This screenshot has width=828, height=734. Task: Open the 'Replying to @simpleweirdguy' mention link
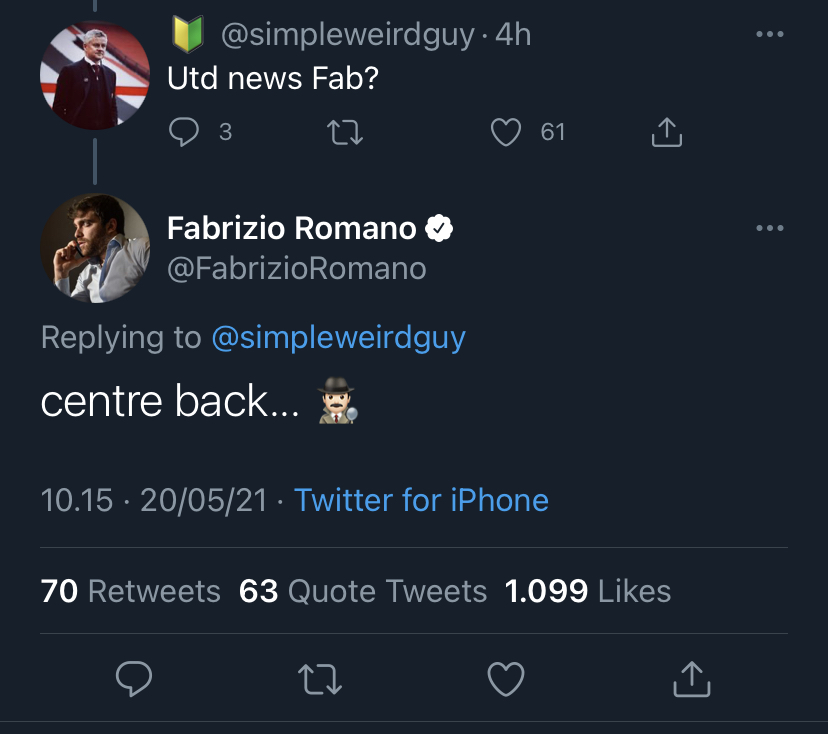pyautogui.click(x=338, y=338)
